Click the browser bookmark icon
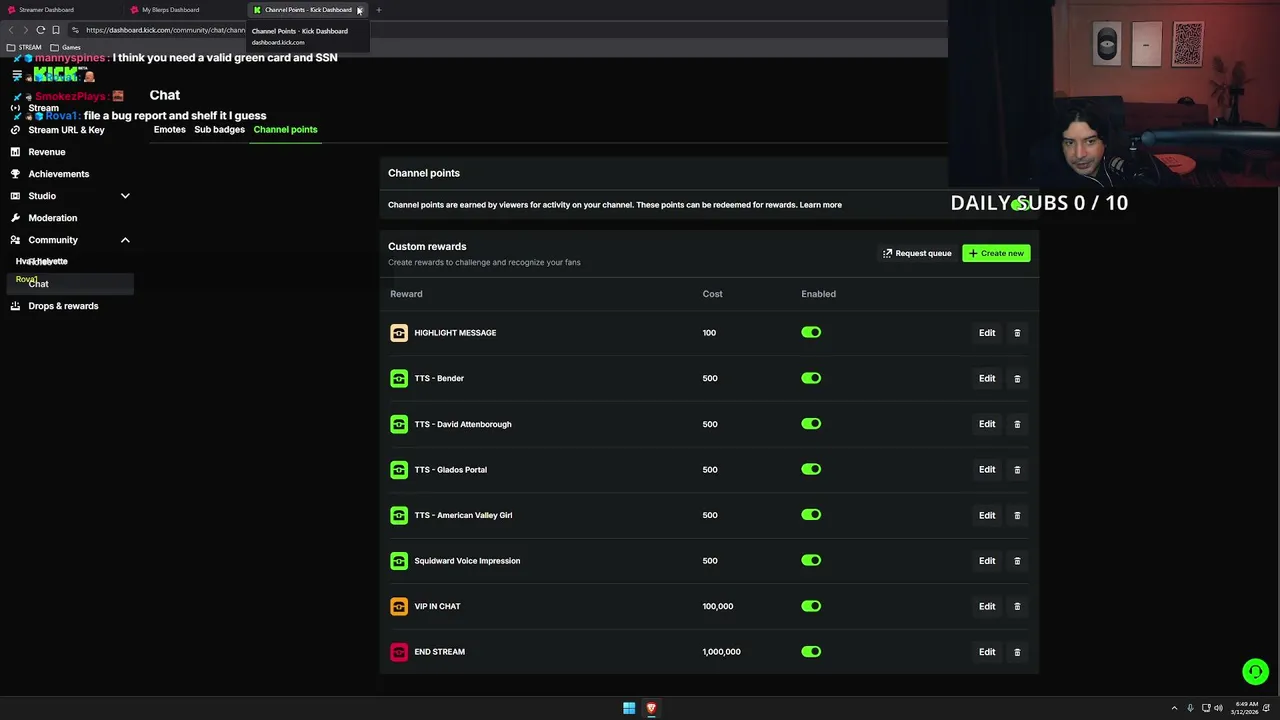The width and height of the screenshot is (1280, 720). (56, 30)
